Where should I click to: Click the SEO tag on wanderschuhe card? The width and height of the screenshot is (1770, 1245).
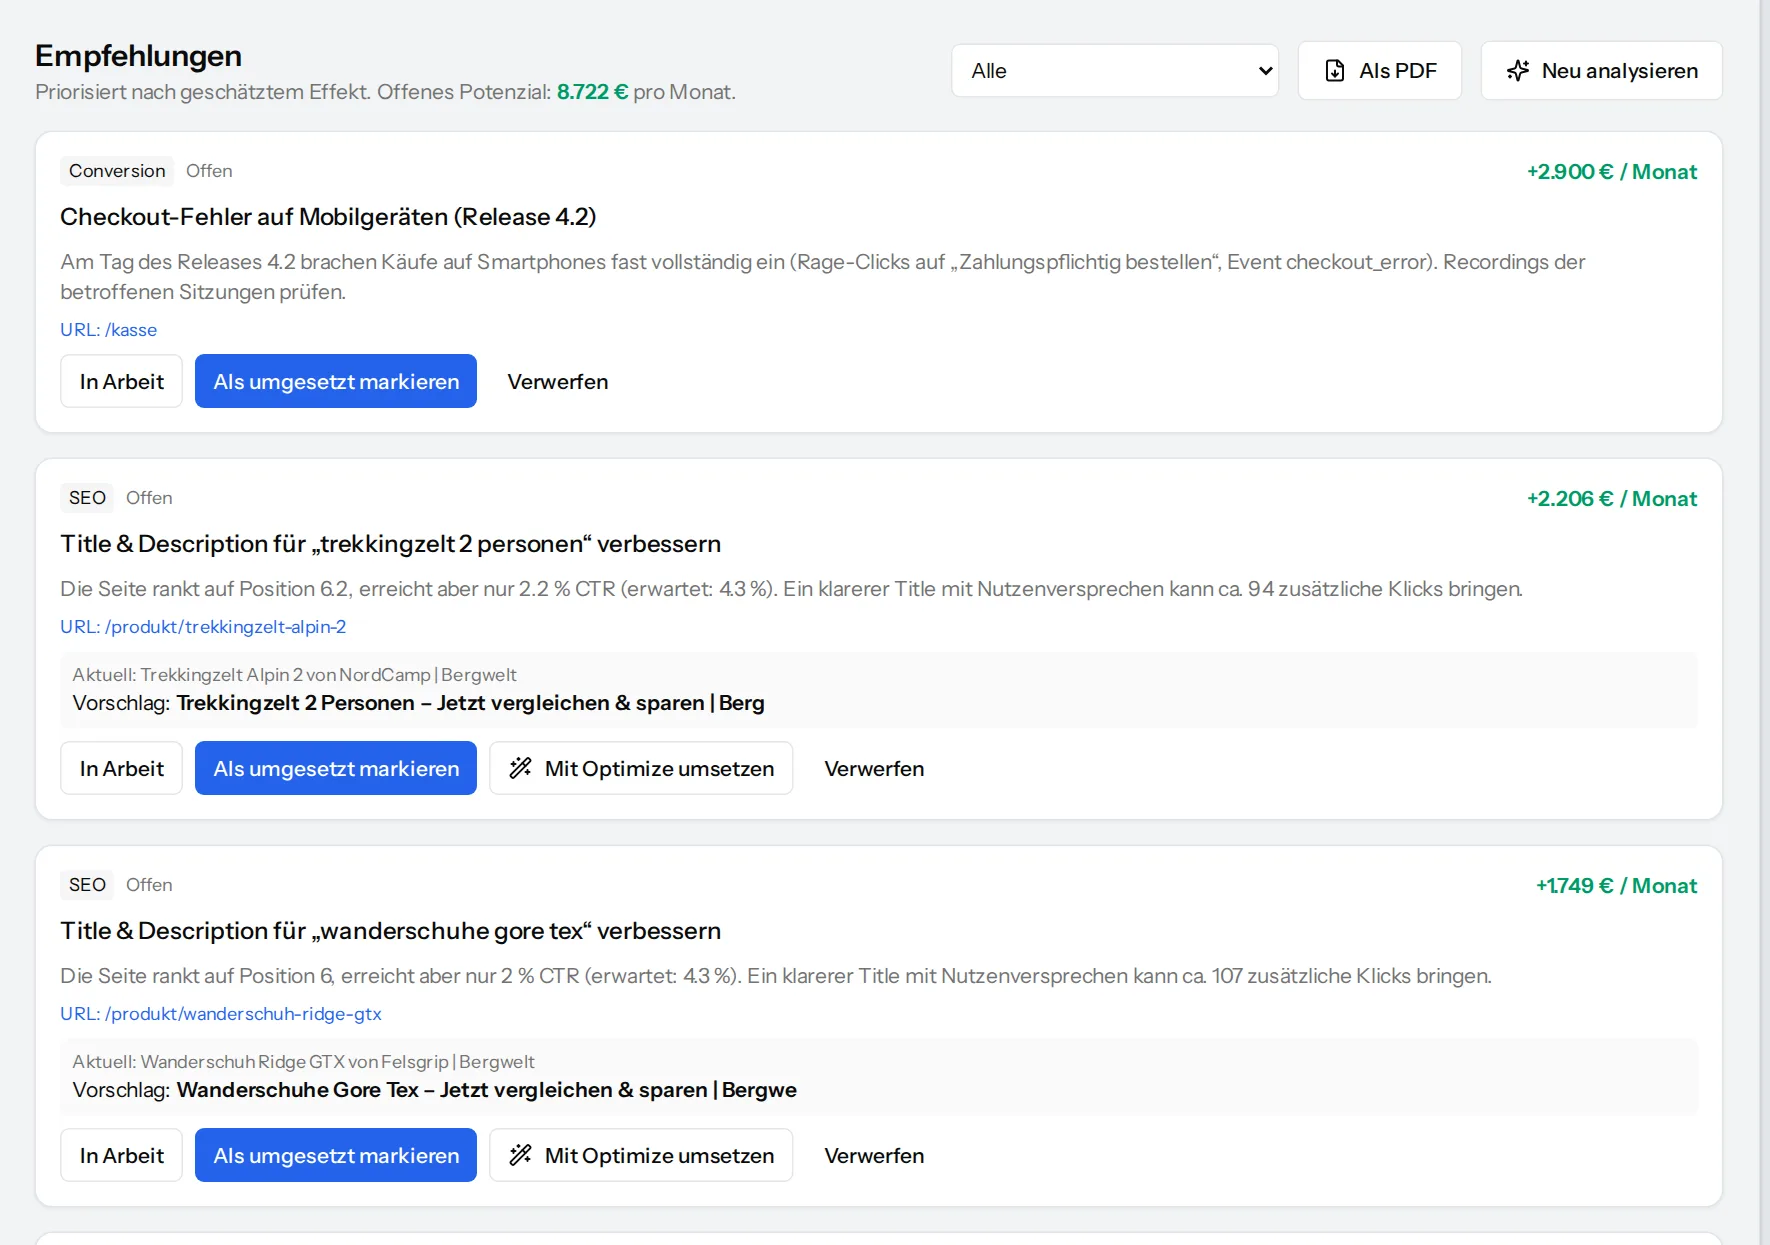tap(87, 885)
